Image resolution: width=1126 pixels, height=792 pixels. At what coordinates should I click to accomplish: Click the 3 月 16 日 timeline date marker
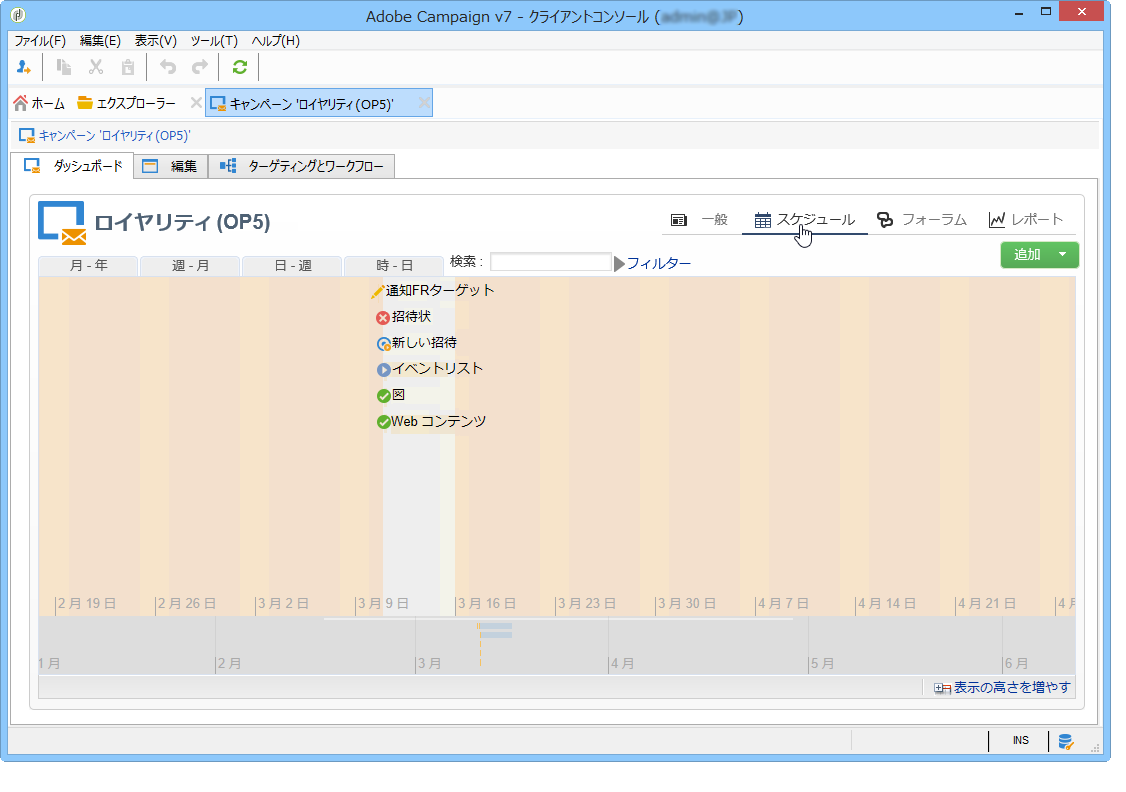tap(487, 603)
